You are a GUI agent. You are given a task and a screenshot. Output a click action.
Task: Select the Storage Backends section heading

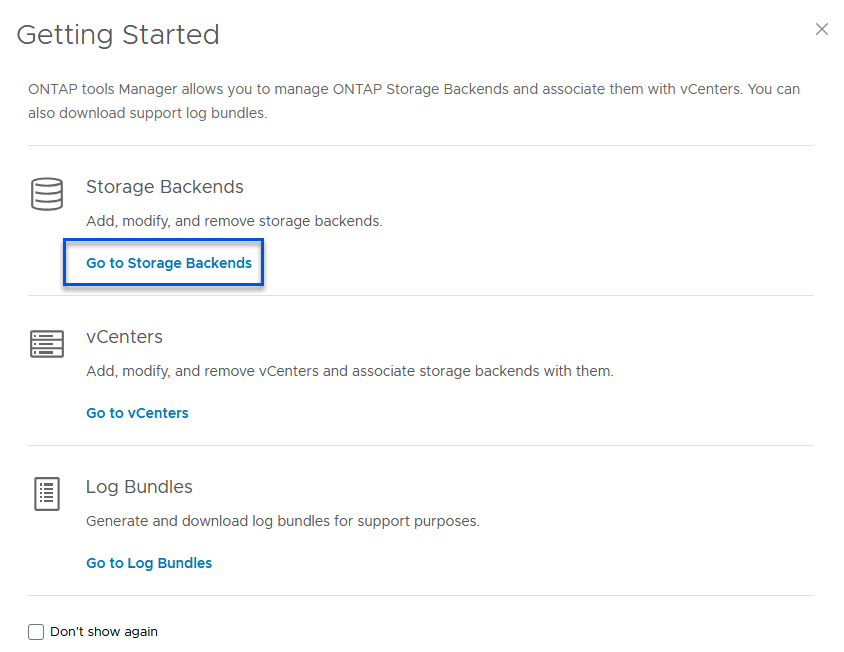[x=165, y=187]
